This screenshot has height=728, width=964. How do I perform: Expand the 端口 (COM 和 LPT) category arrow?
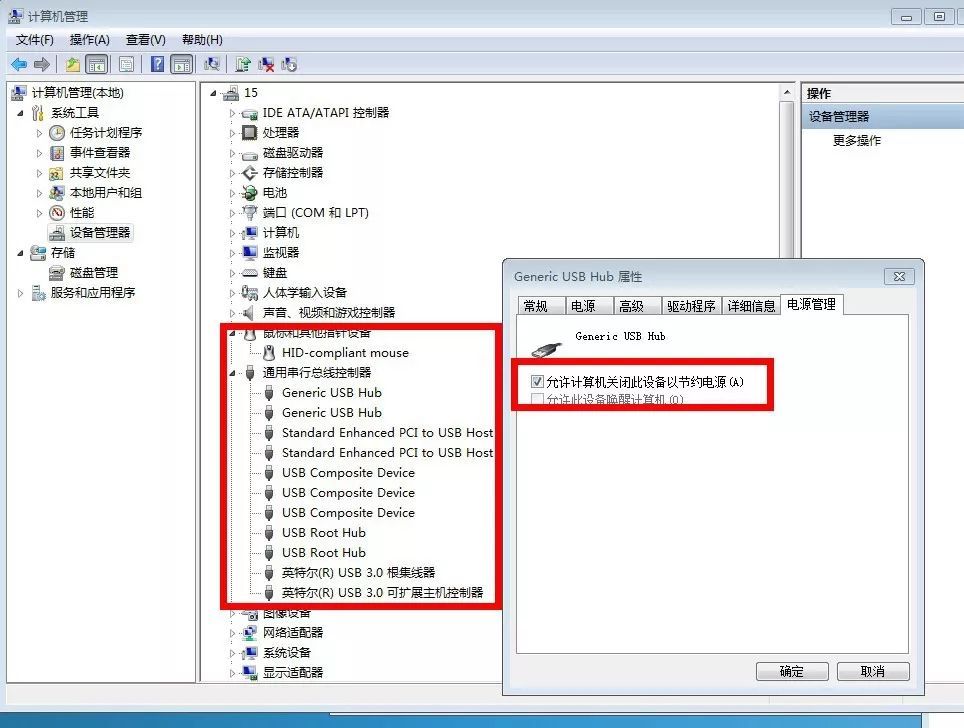[232, 213]
